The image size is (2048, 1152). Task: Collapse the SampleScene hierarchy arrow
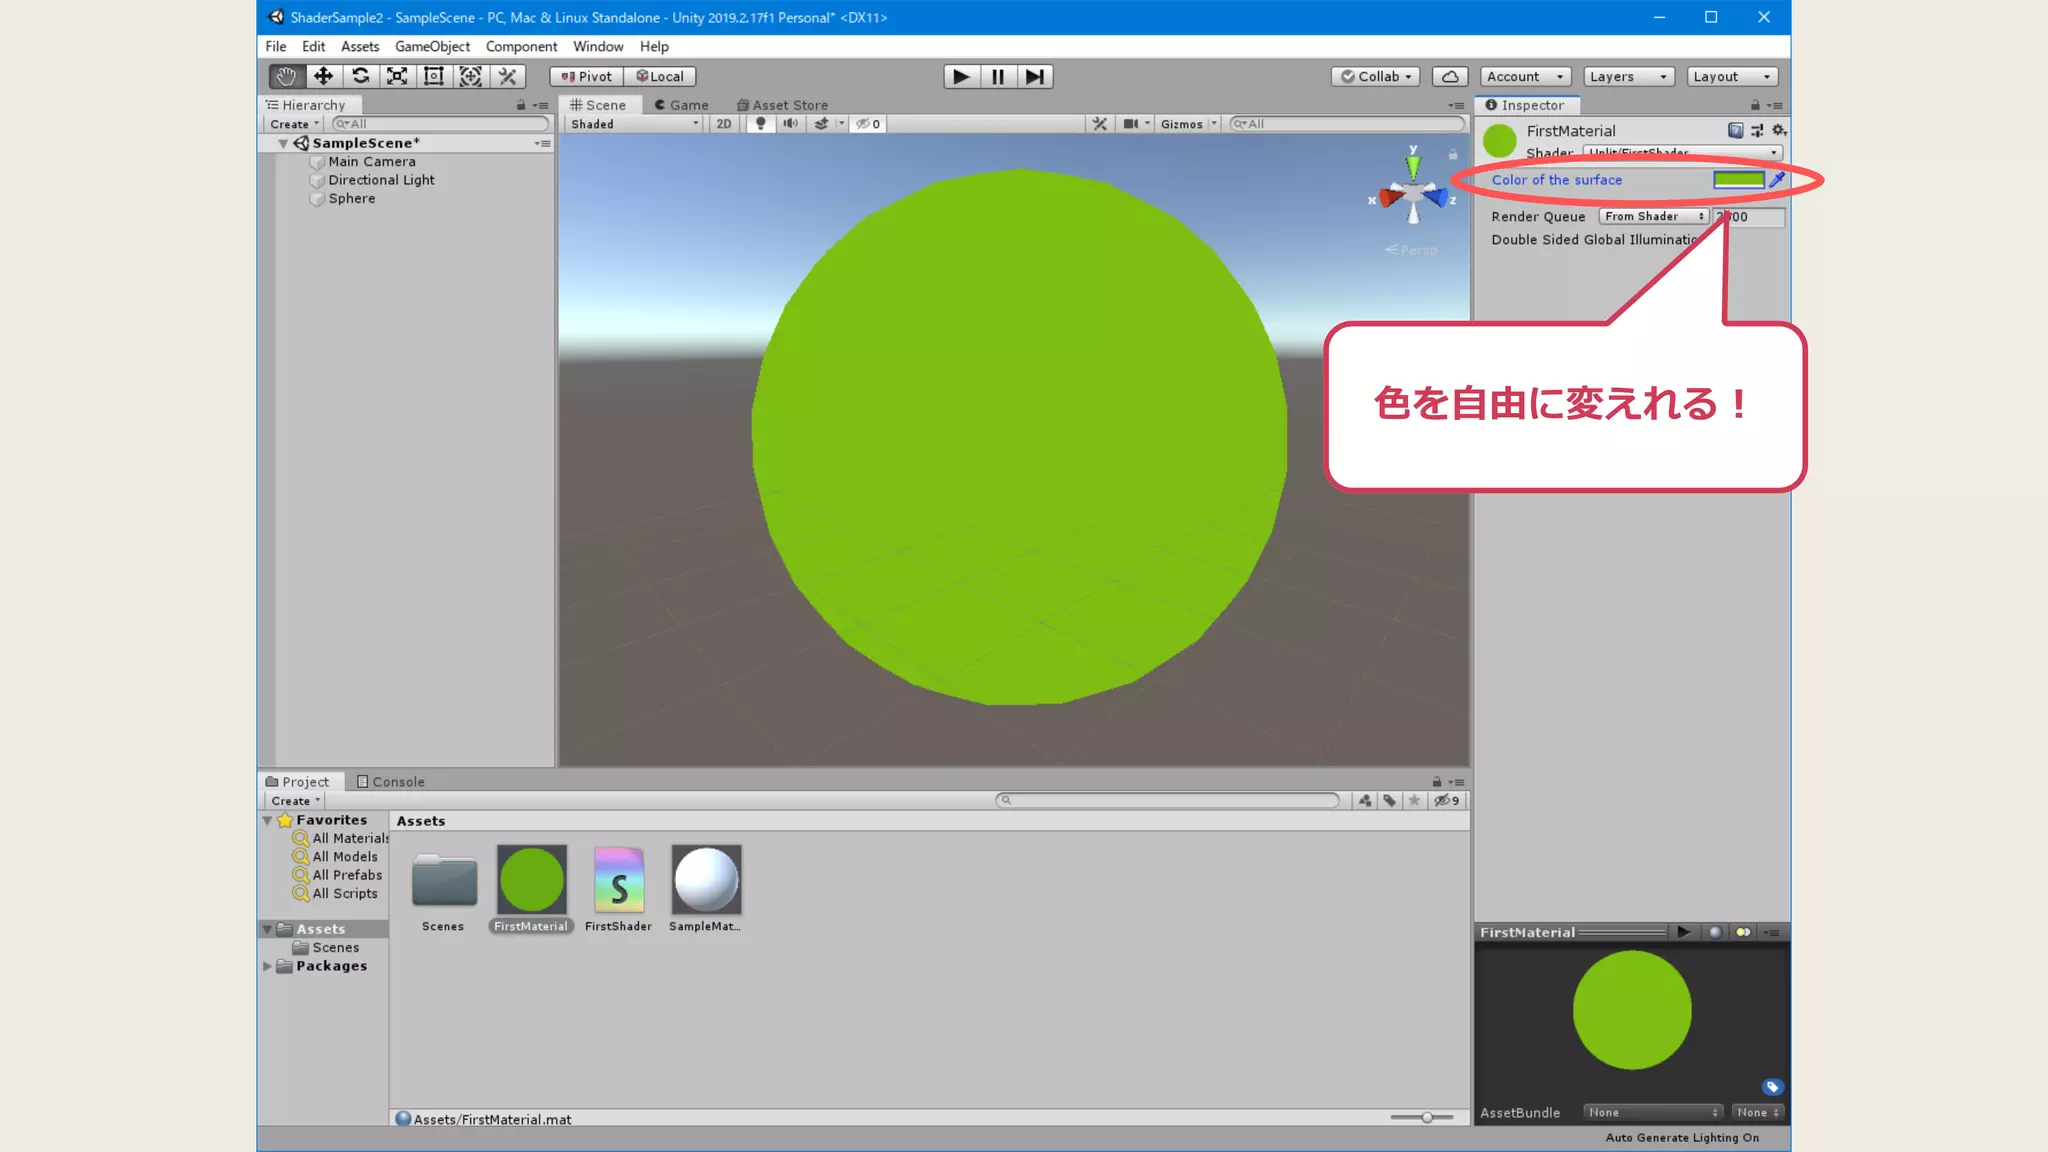283,143
